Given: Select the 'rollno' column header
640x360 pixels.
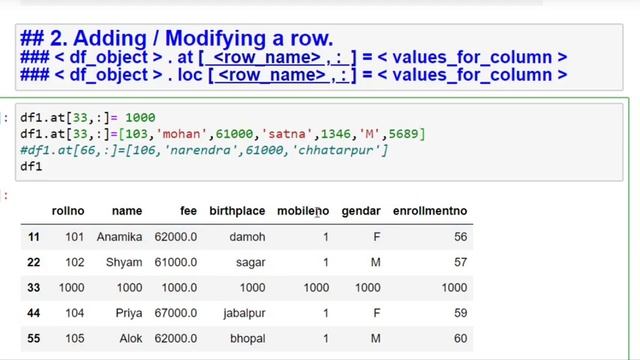Looking at the screenshot, I should point(68,211).
